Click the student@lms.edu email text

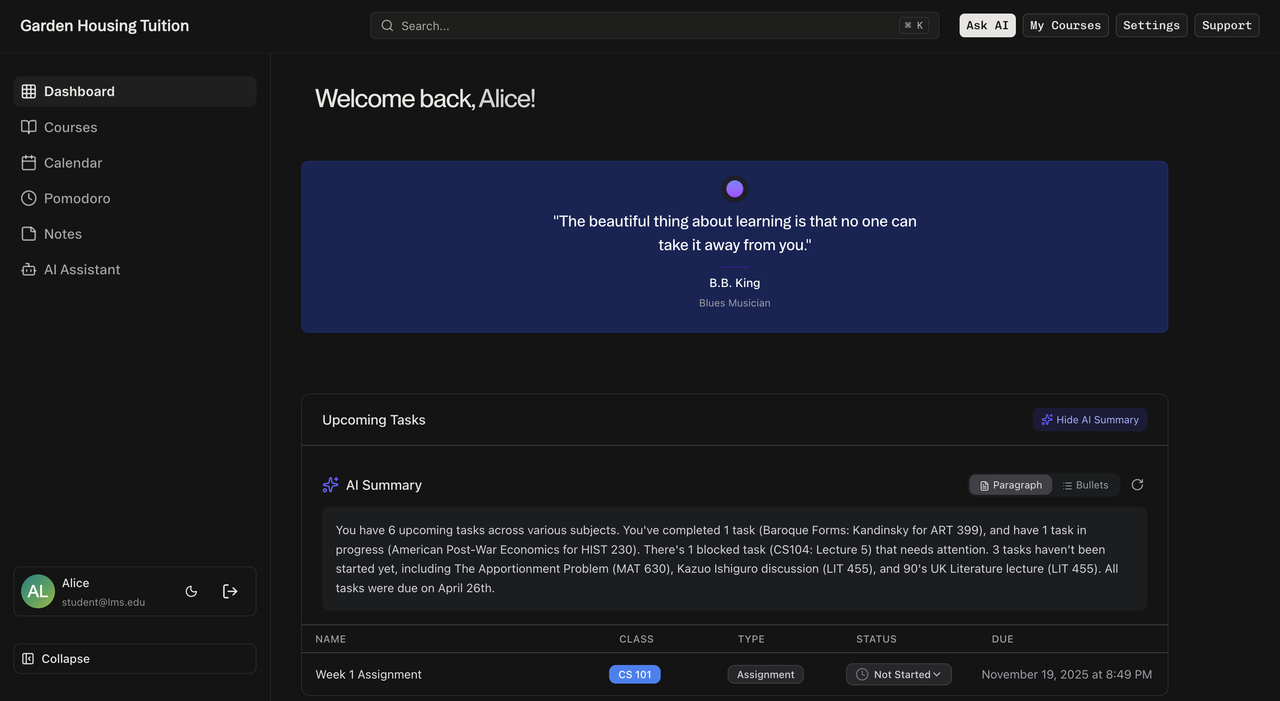click(x=103, y=602)
